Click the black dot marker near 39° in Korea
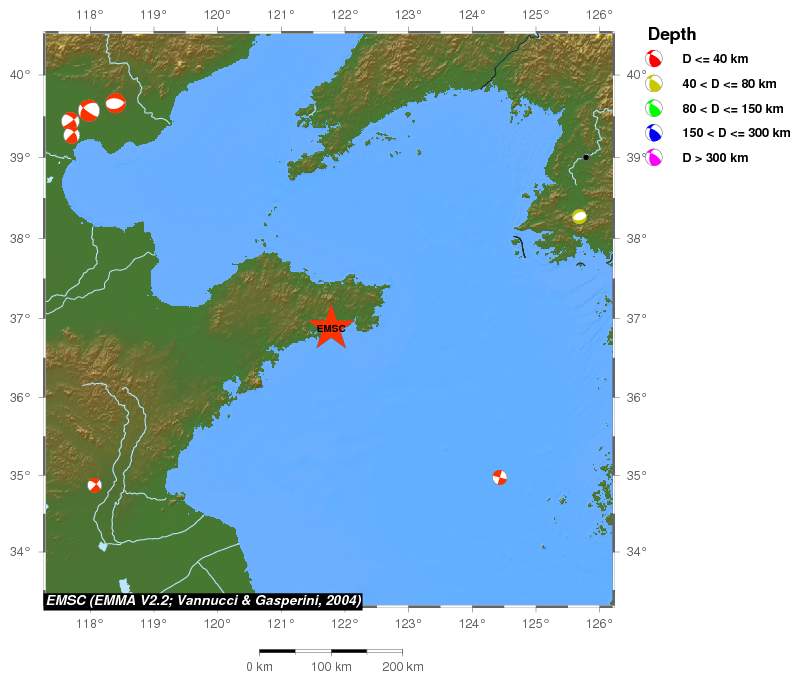 pyautogui.click(x=586, y=157)
